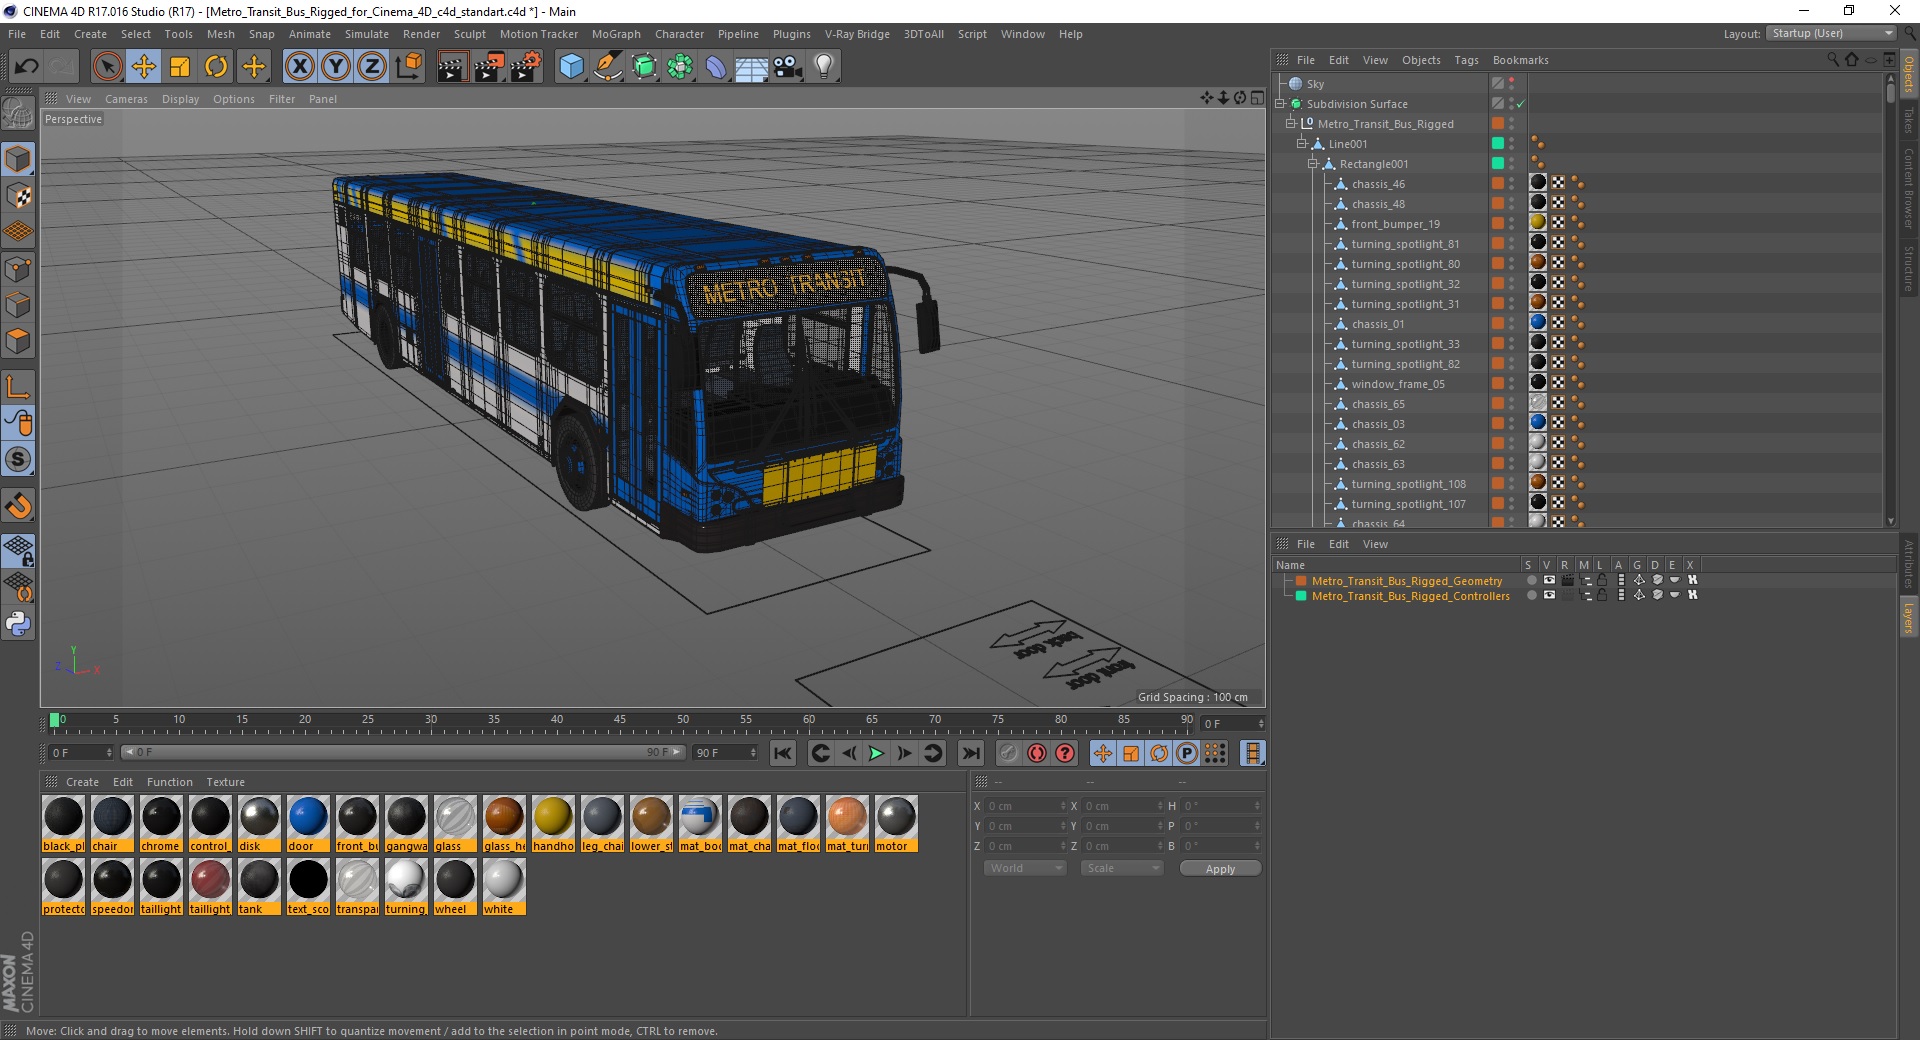The height and width of the screenshot is (1040, 1920).
Task: Click Controllers layer green color swatch
Action: pos(1301,596)
